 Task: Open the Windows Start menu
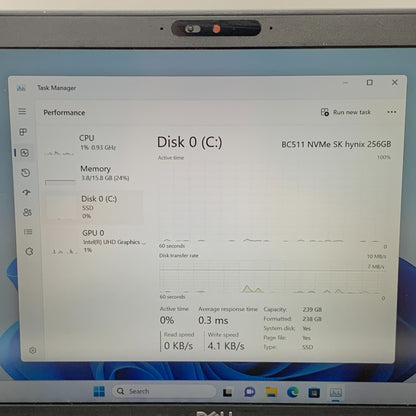pos(99,391)
